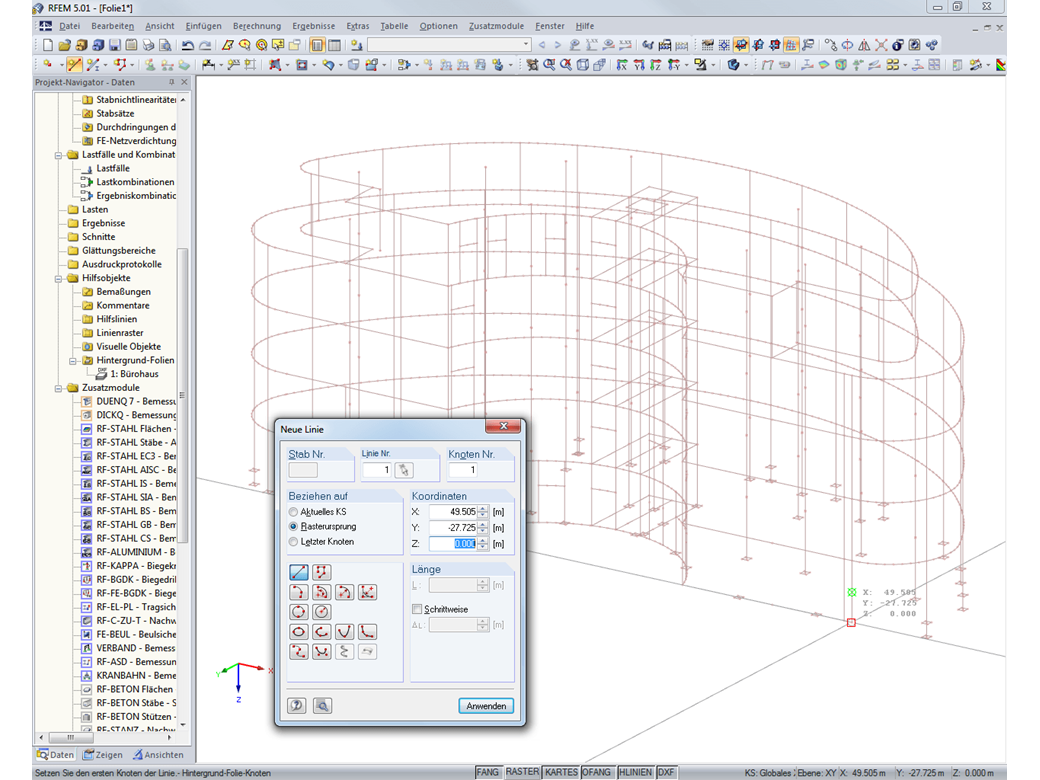
Task: Toggle the RASTER status bar button
Action: (522, 772)
